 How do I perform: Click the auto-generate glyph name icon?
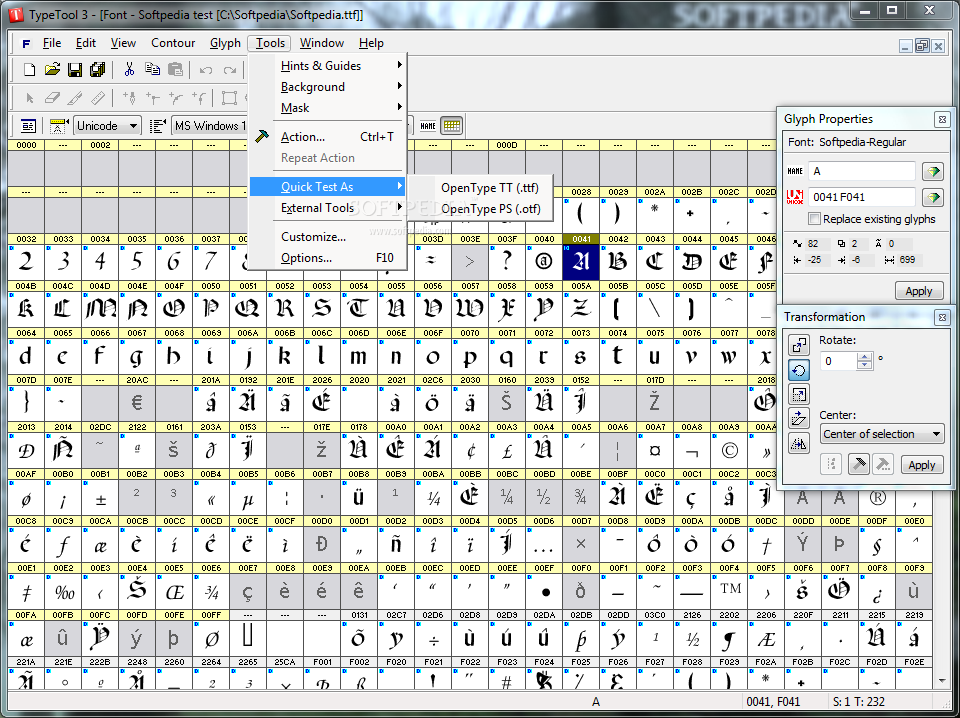[x=932, y=172]
